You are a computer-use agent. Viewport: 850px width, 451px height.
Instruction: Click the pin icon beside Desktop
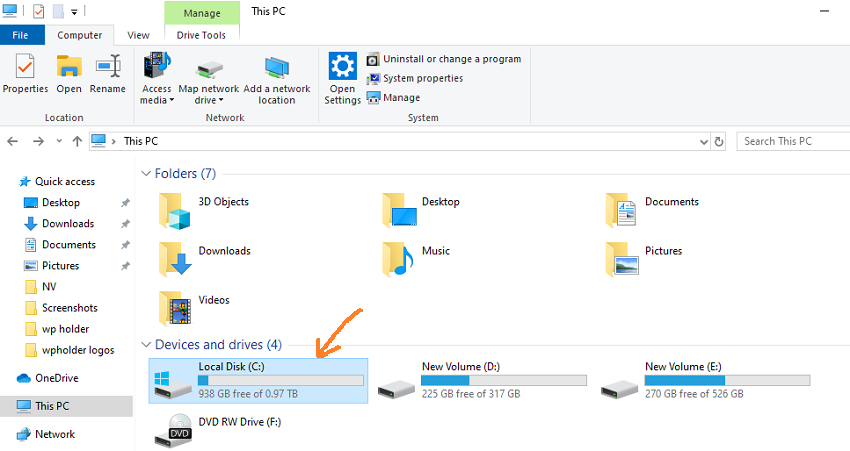click(x=125, y=203)
